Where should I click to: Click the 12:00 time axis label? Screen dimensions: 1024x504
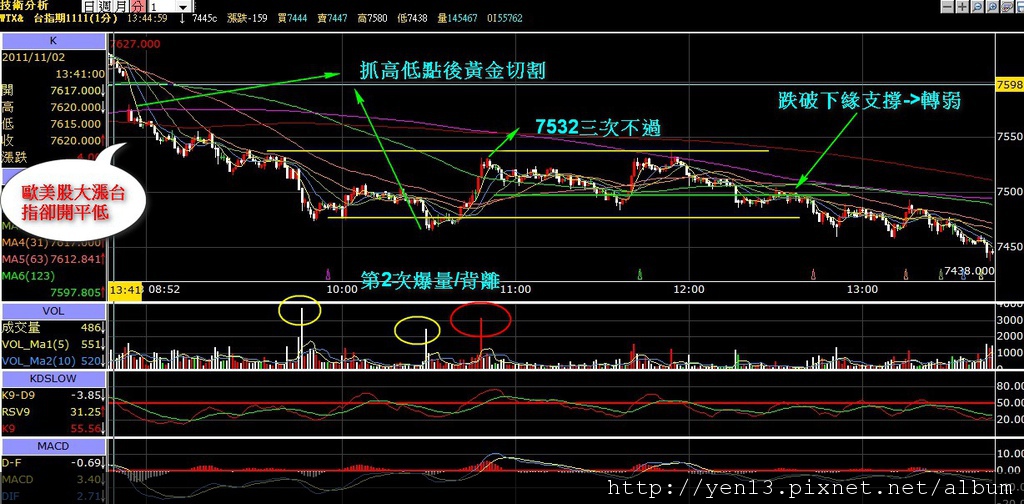688,289
